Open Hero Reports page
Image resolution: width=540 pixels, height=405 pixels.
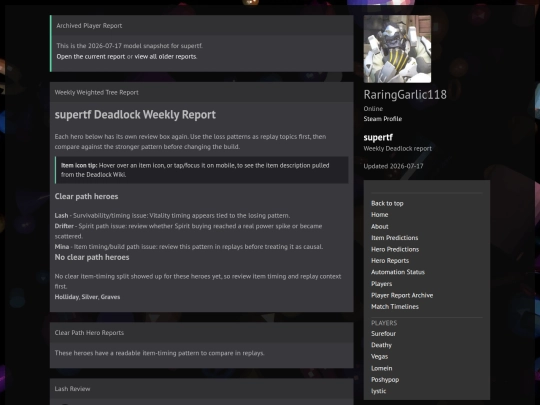(x=390, y=261)
